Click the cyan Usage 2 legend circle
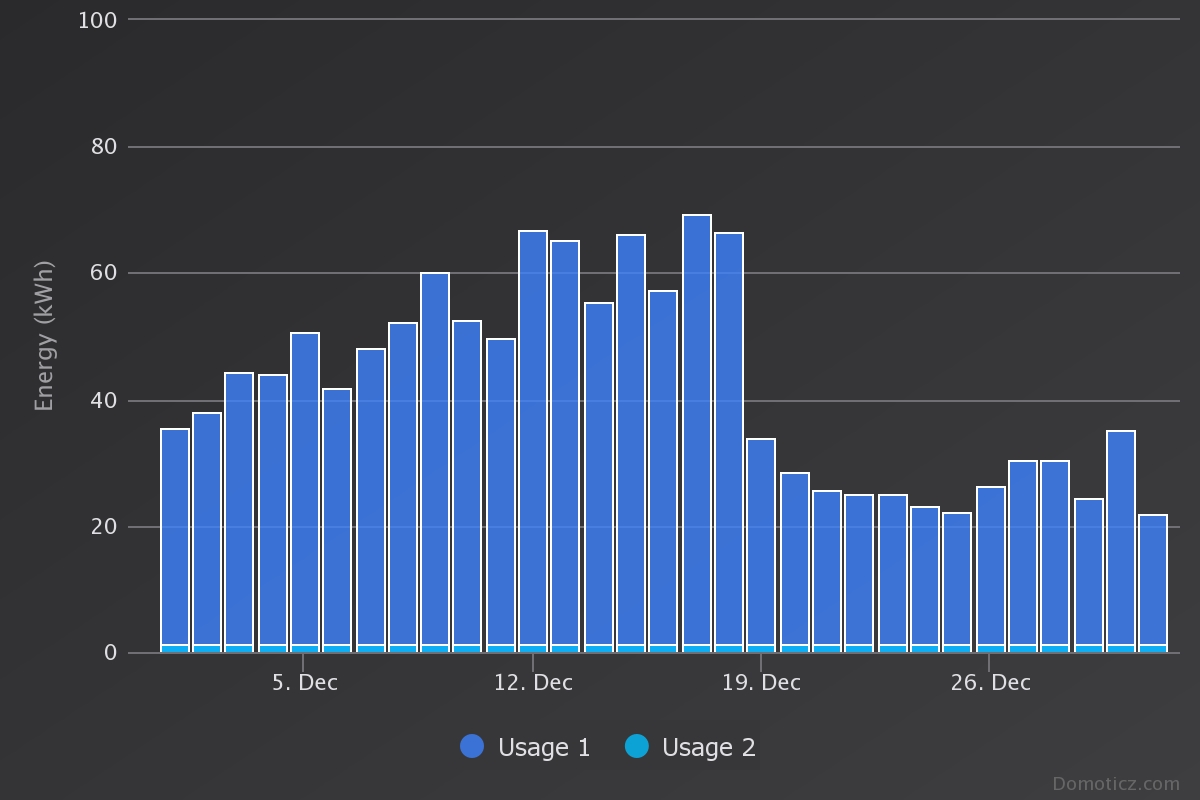 [x=637, y=746]
